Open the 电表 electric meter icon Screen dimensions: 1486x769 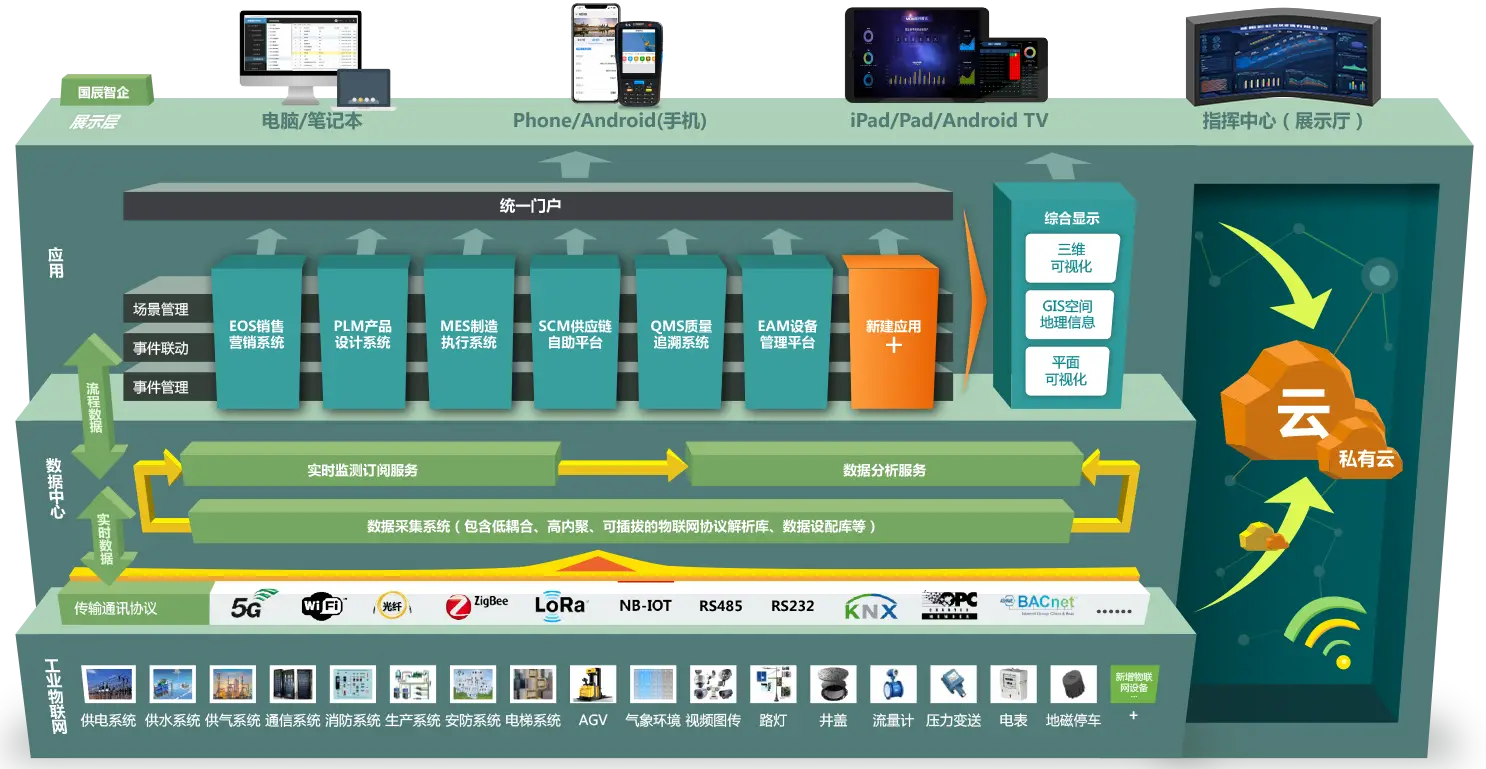(x=1012, y=684)
